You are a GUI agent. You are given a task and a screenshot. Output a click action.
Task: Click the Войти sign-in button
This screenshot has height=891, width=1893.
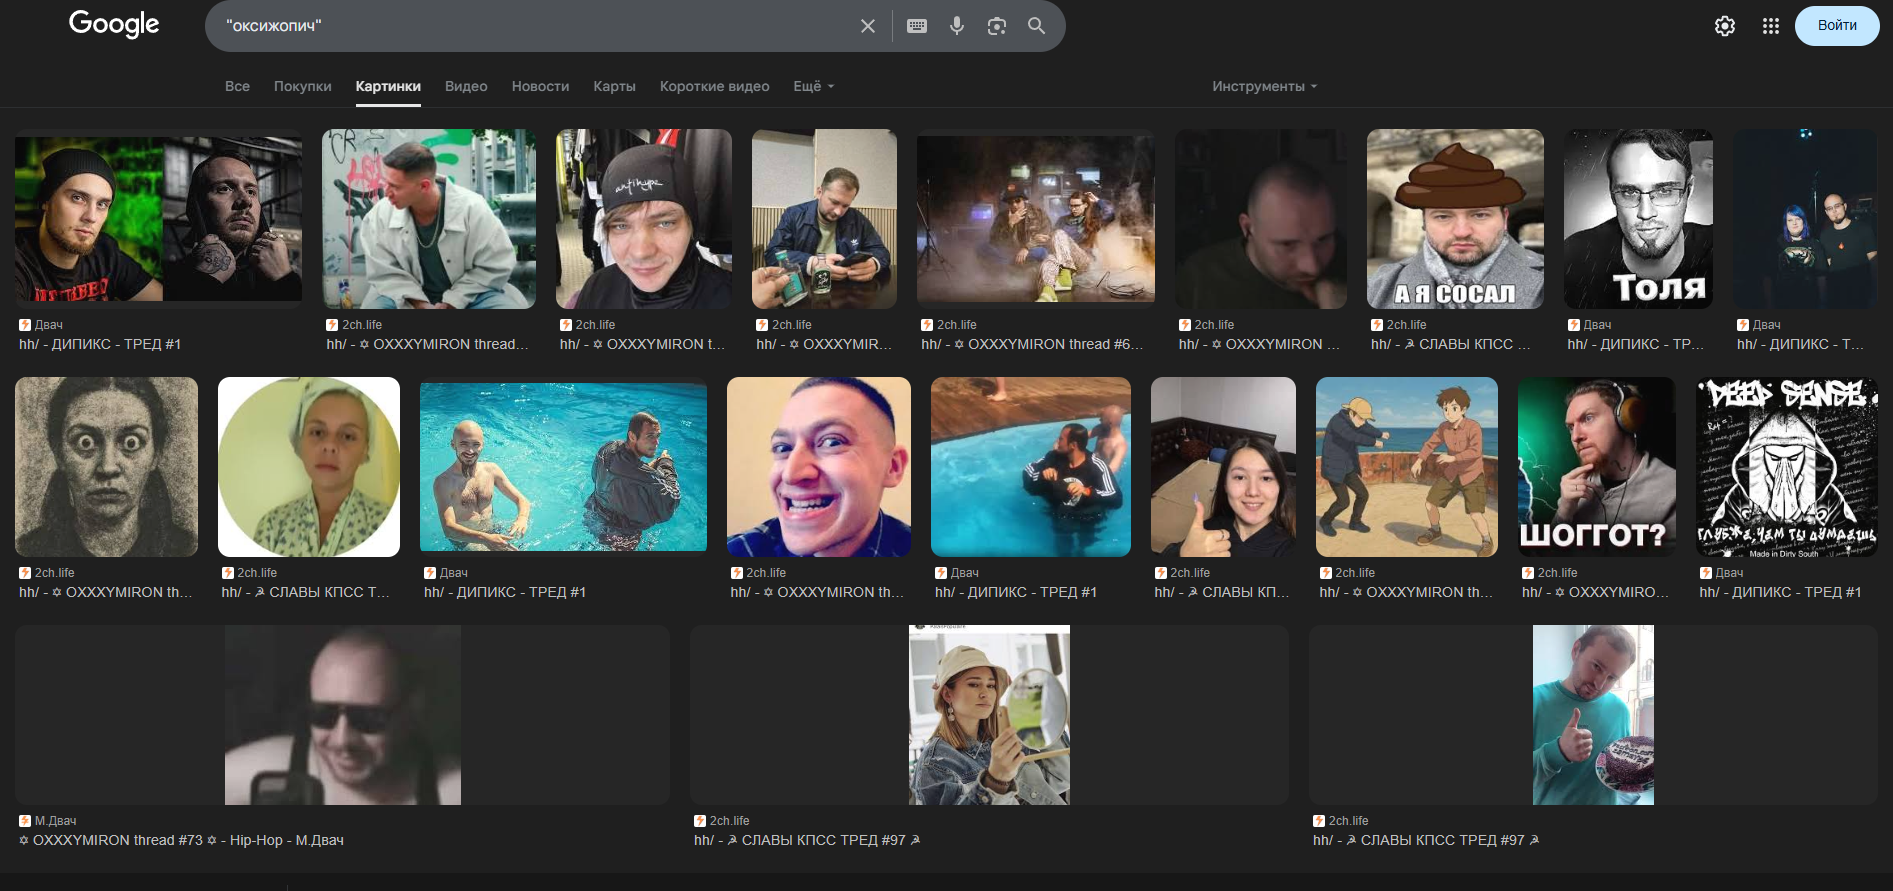(1836, 26)
